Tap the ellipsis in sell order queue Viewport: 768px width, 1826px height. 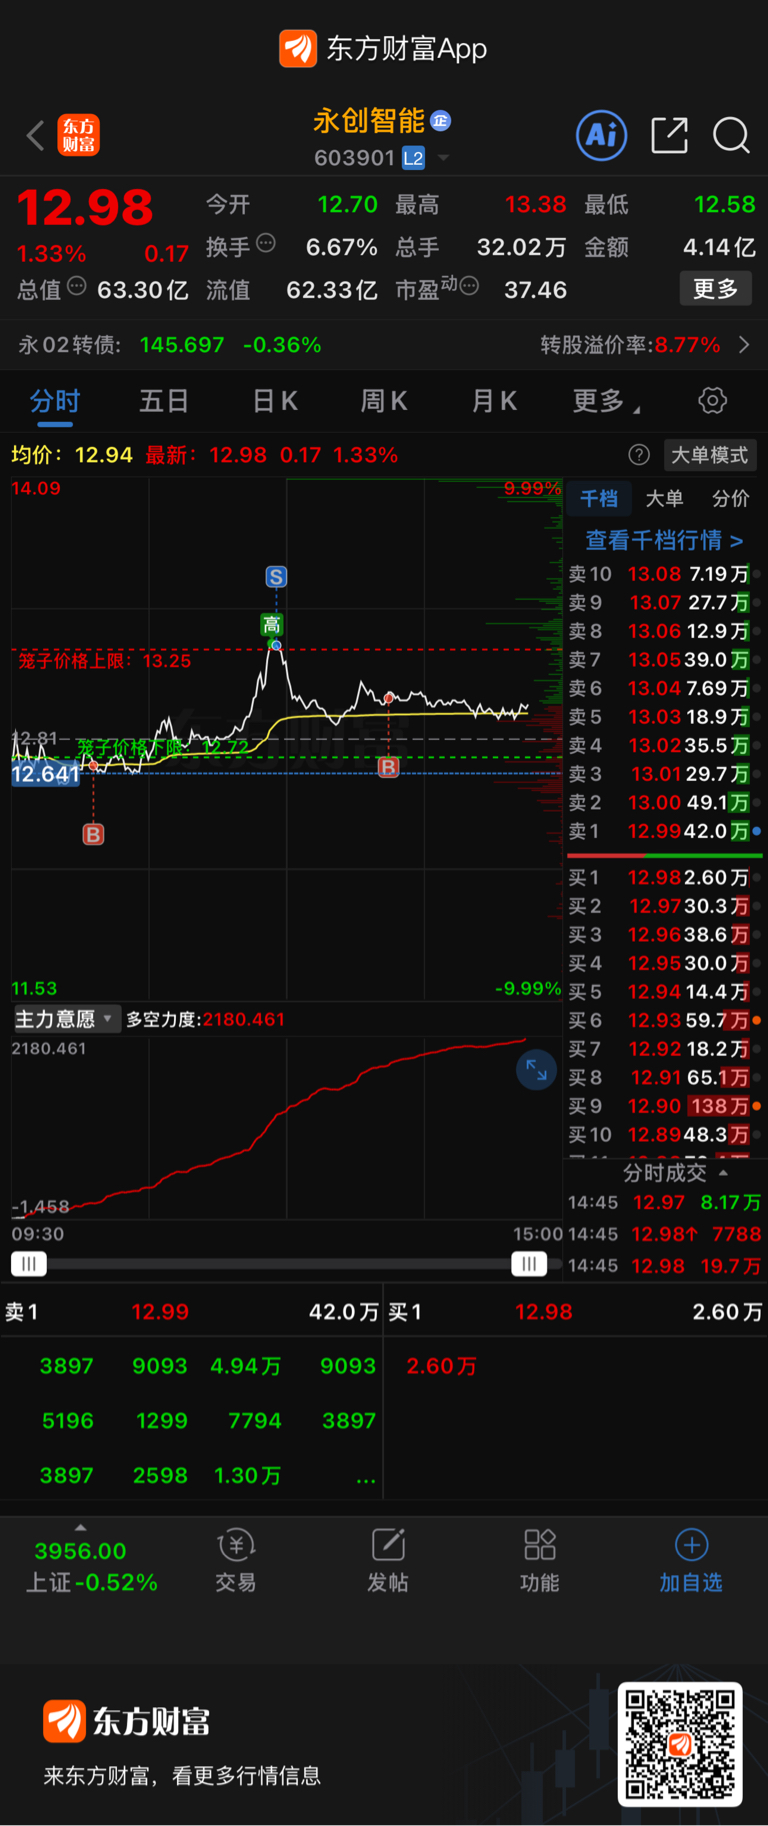(x=366, y=1477)
